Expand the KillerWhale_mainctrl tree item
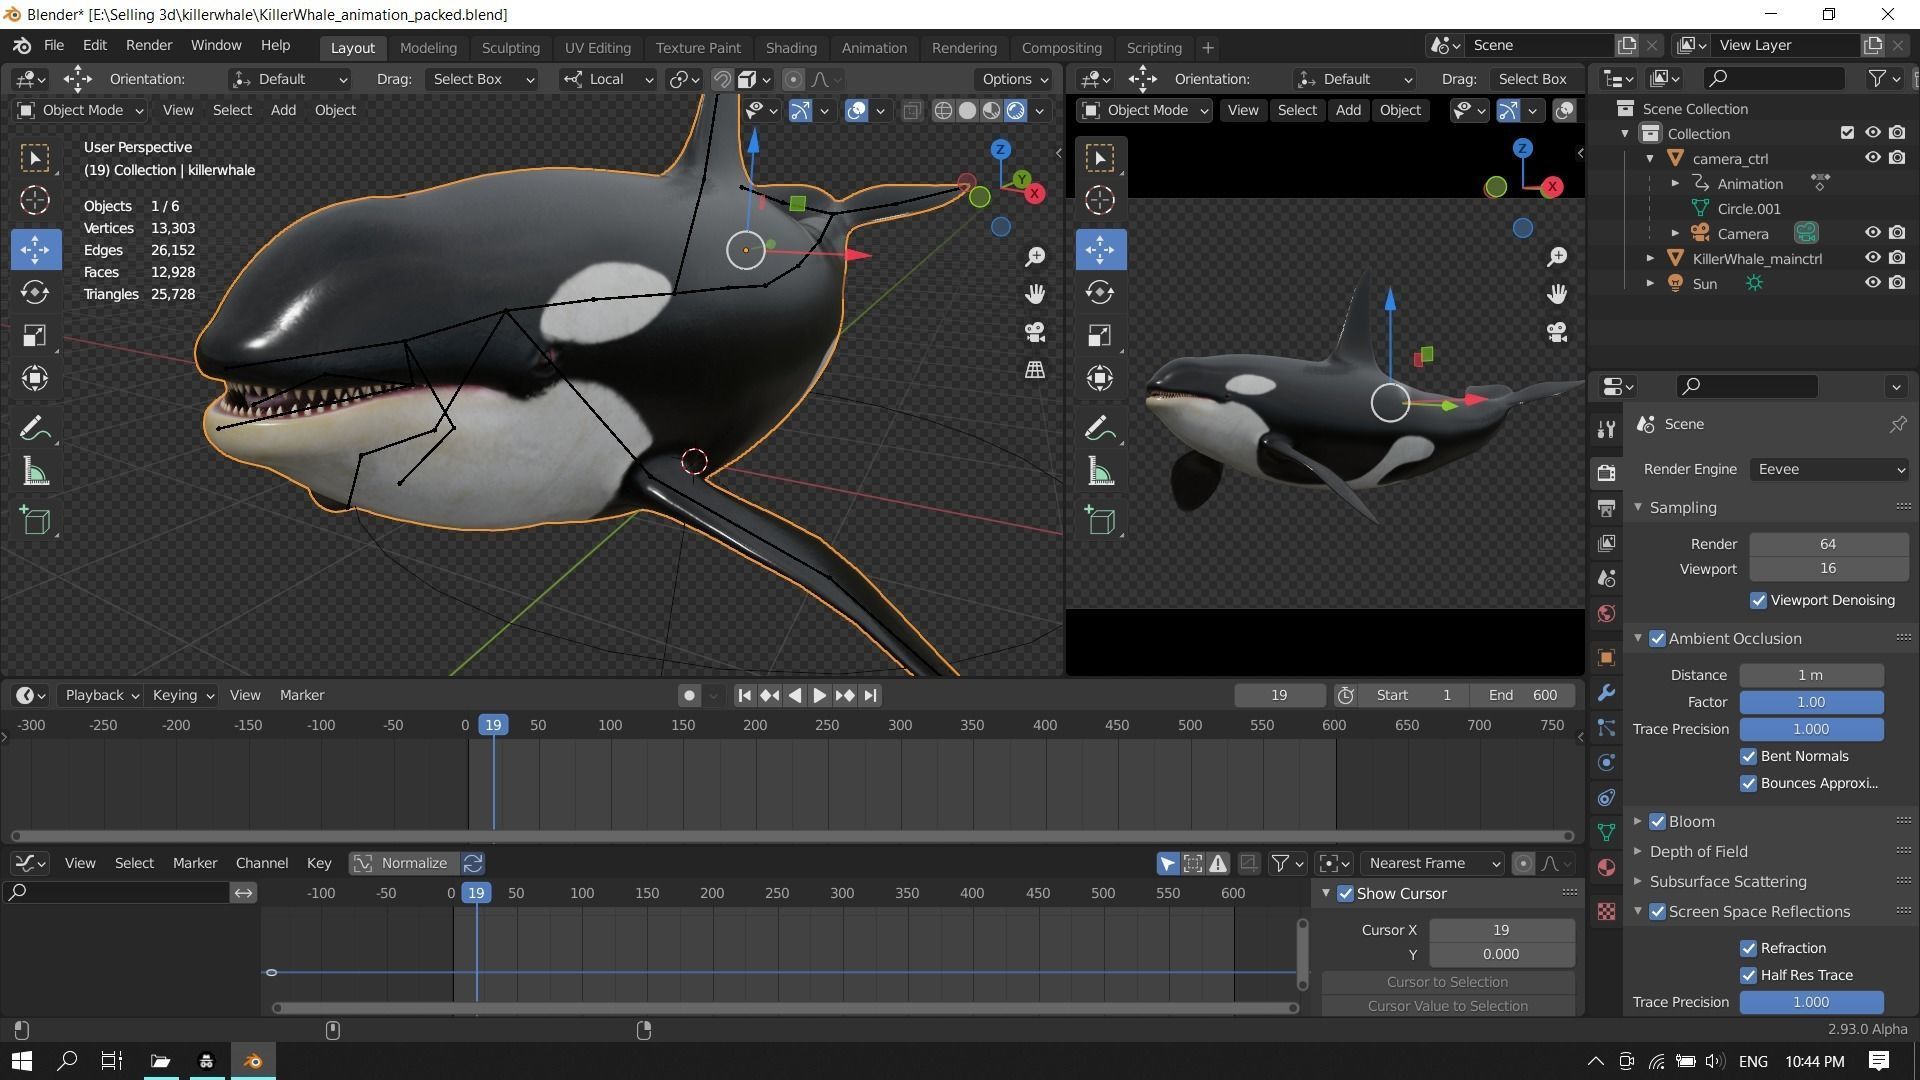This screenshot has height=1080, width=1920. 1650,259
